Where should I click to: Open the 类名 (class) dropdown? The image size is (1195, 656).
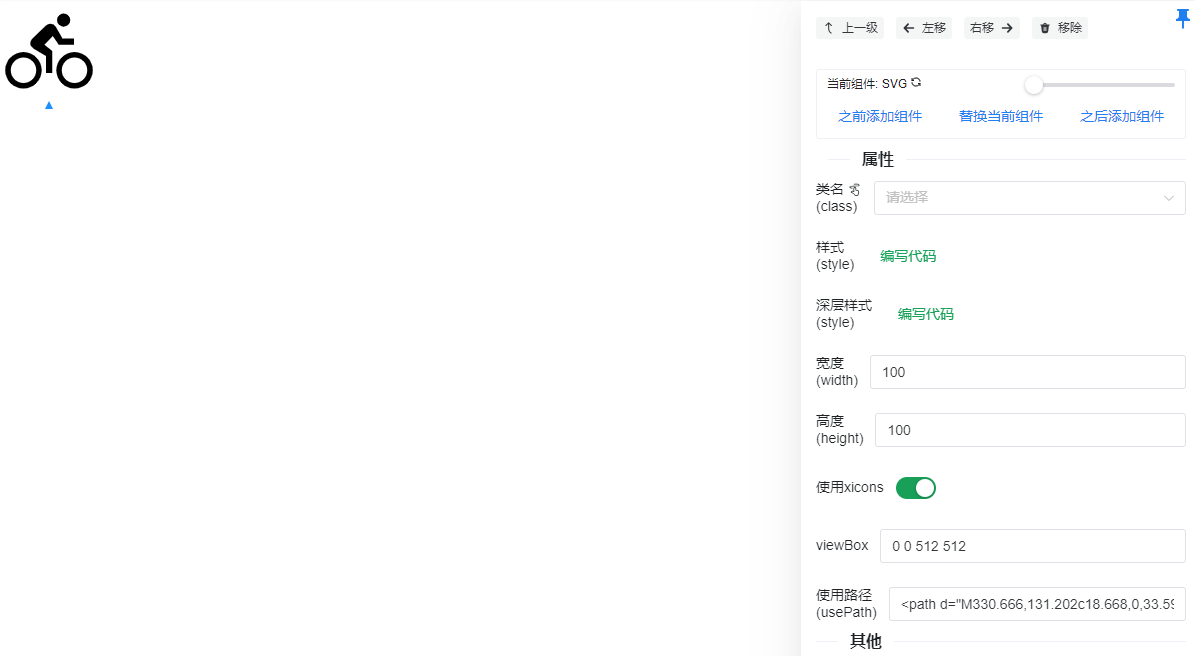point(1018,198)
